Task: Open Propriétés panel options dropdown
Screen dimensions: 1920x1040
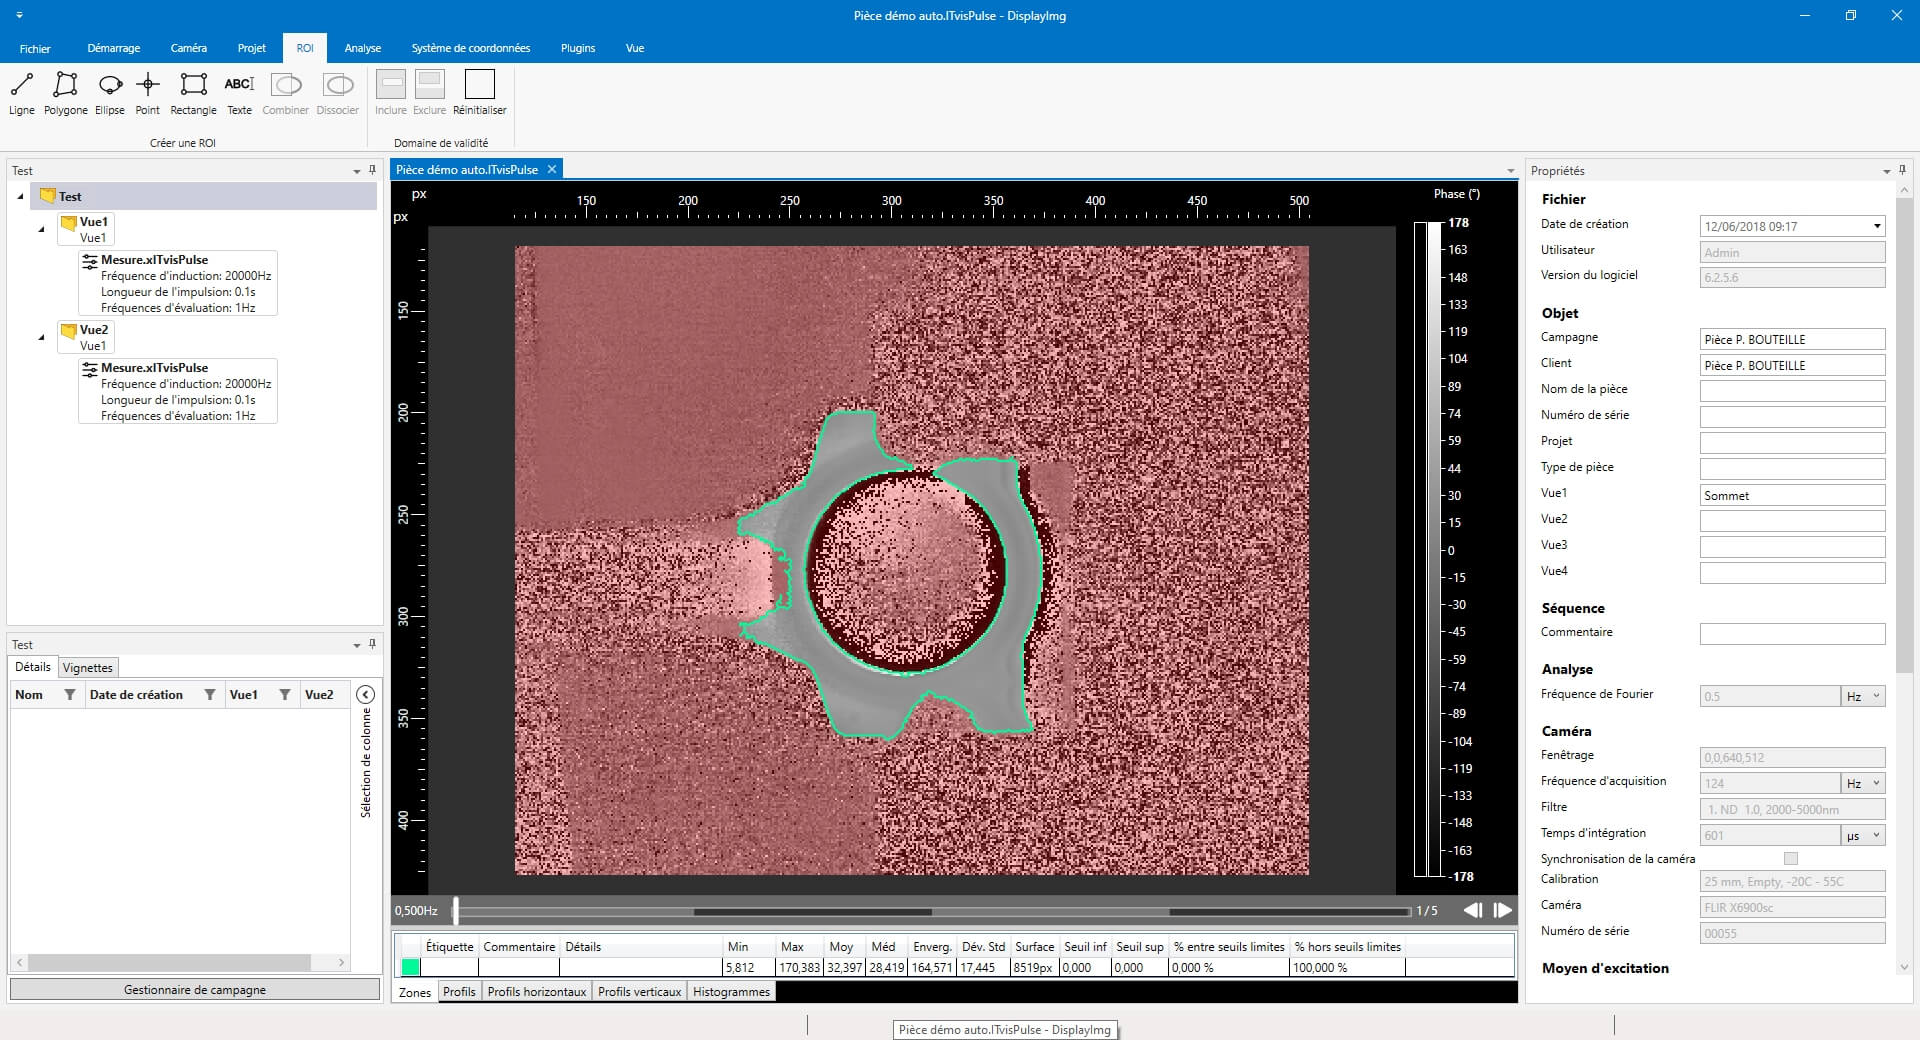Action: [1886, 171]
